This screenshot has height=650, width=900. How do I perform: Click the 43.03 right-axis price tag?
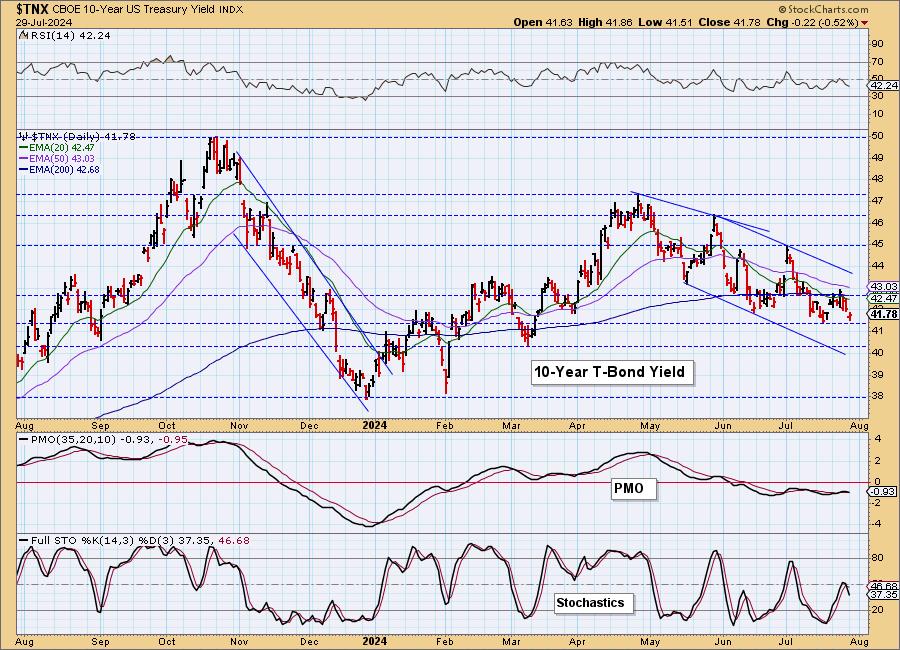884,286
